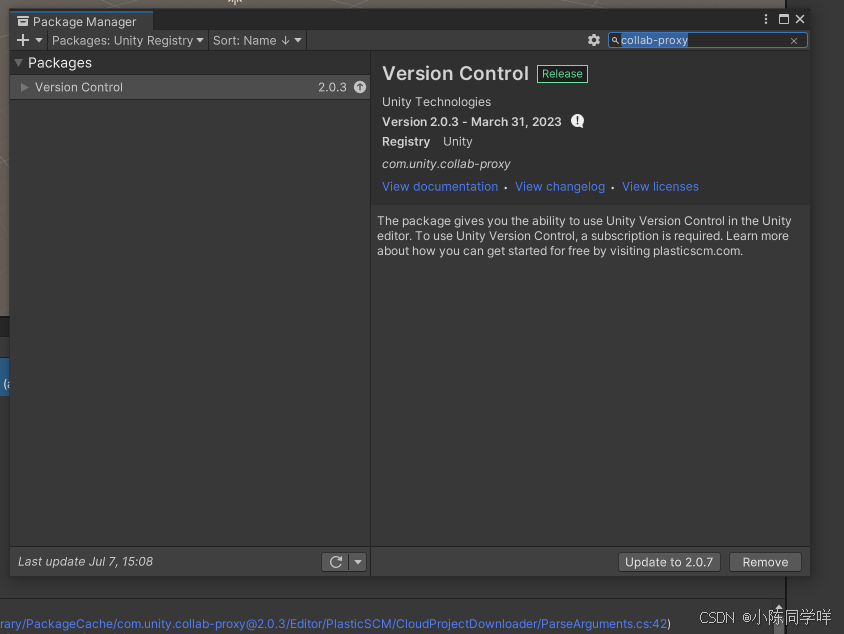Click the version warning info icon

[578, 121]
